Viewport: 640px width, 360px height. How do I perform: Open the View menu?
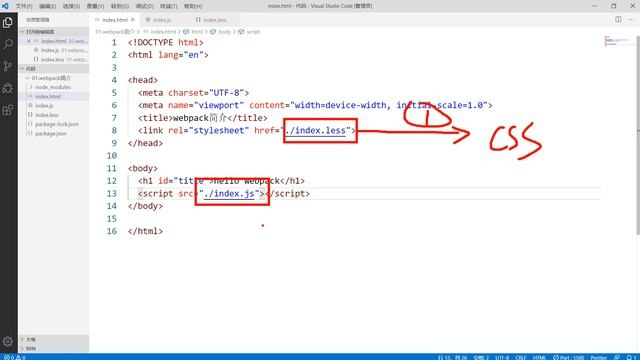(96, 6)
